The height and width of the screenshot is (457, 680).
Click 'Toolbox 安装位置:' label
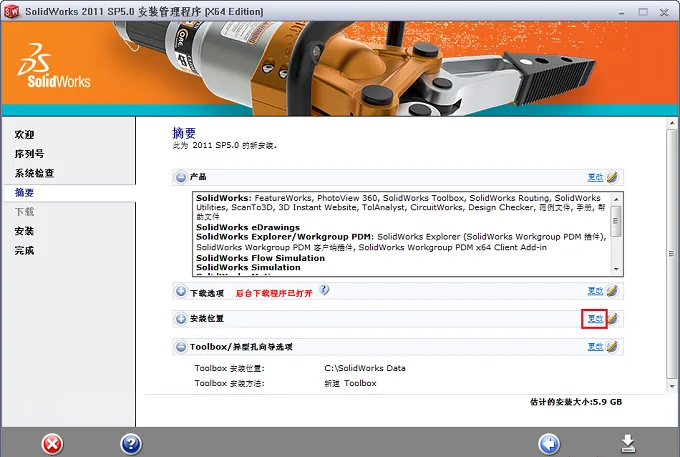229,368
